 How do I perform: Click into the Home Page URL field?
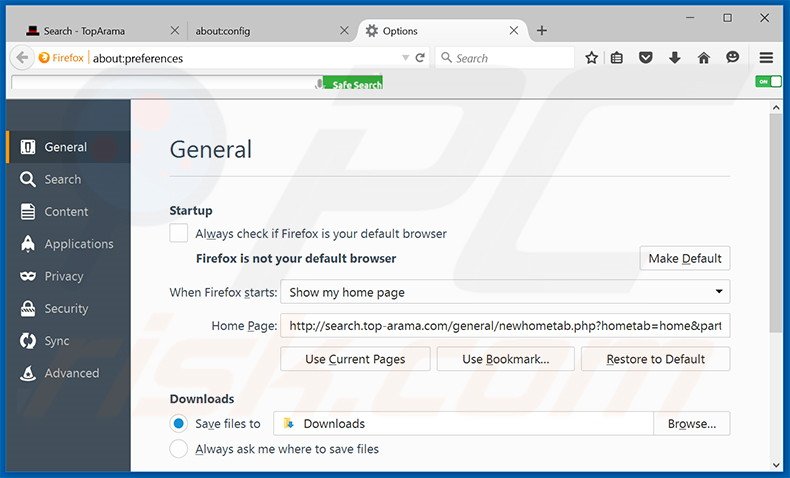point(505,326)
